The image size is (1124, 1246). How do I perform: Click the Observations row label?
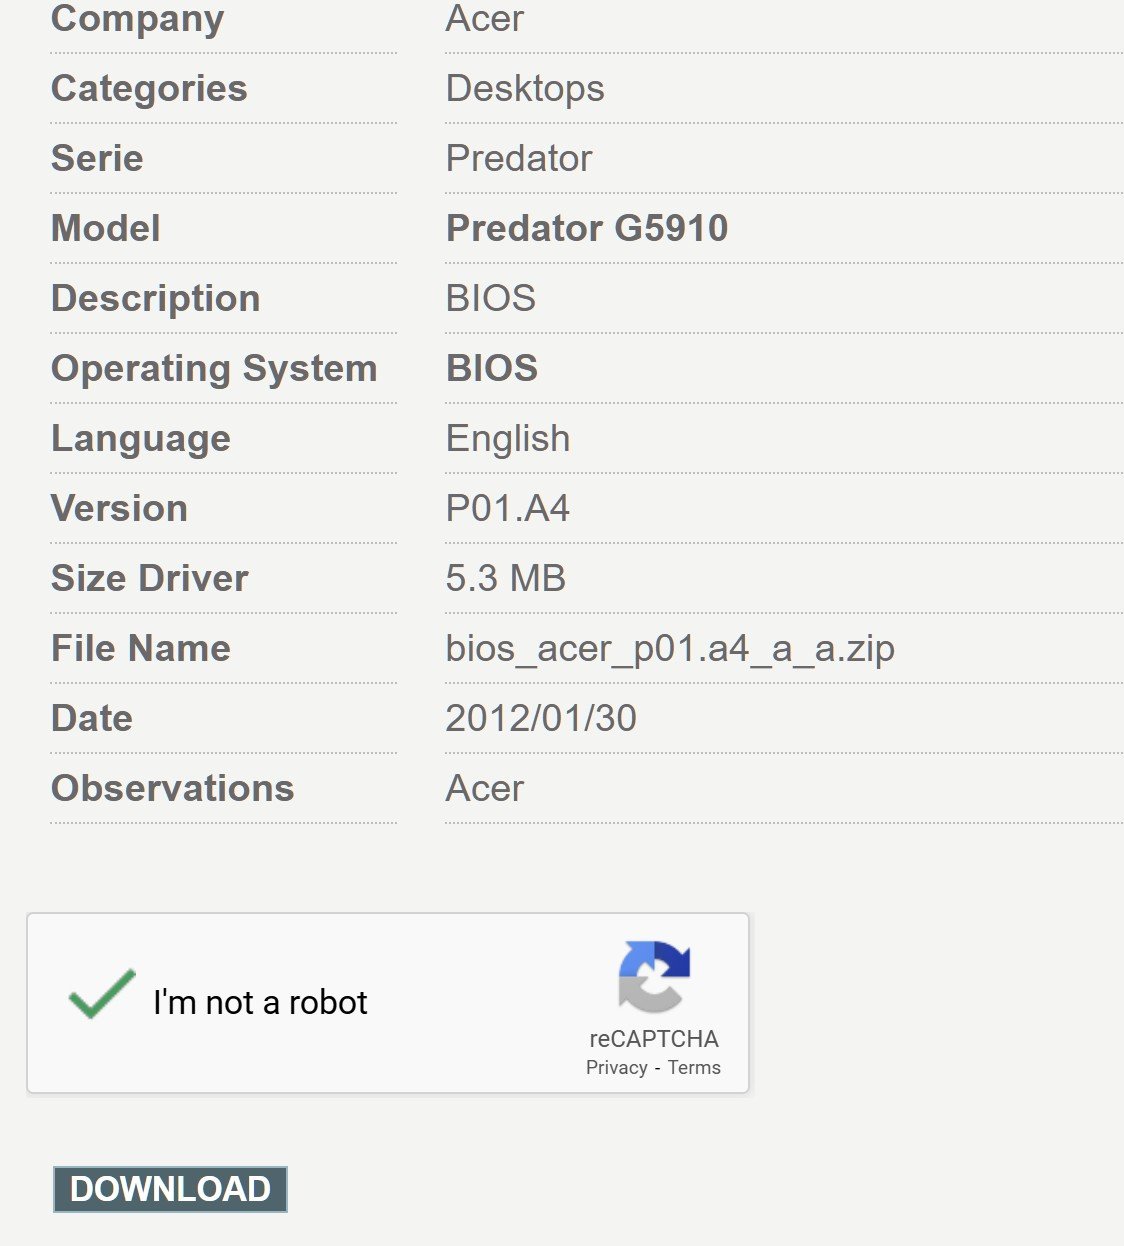[x=173, y=788]
